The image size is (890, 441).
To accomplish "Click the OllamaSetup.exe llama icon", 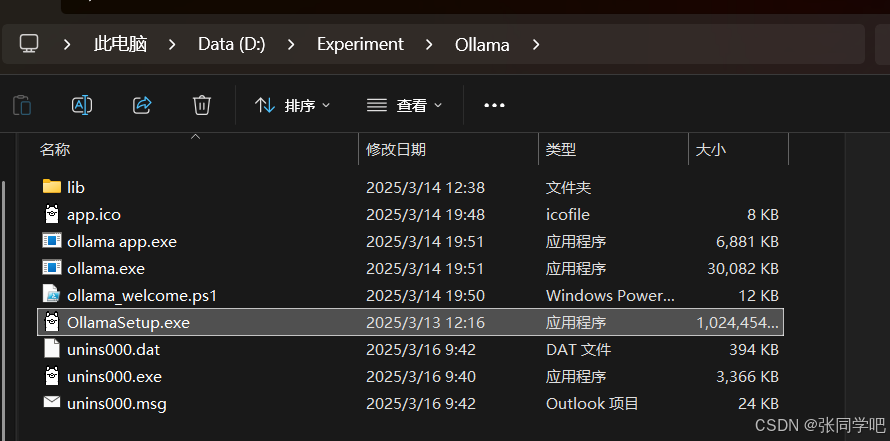I will tap(52, 322).
